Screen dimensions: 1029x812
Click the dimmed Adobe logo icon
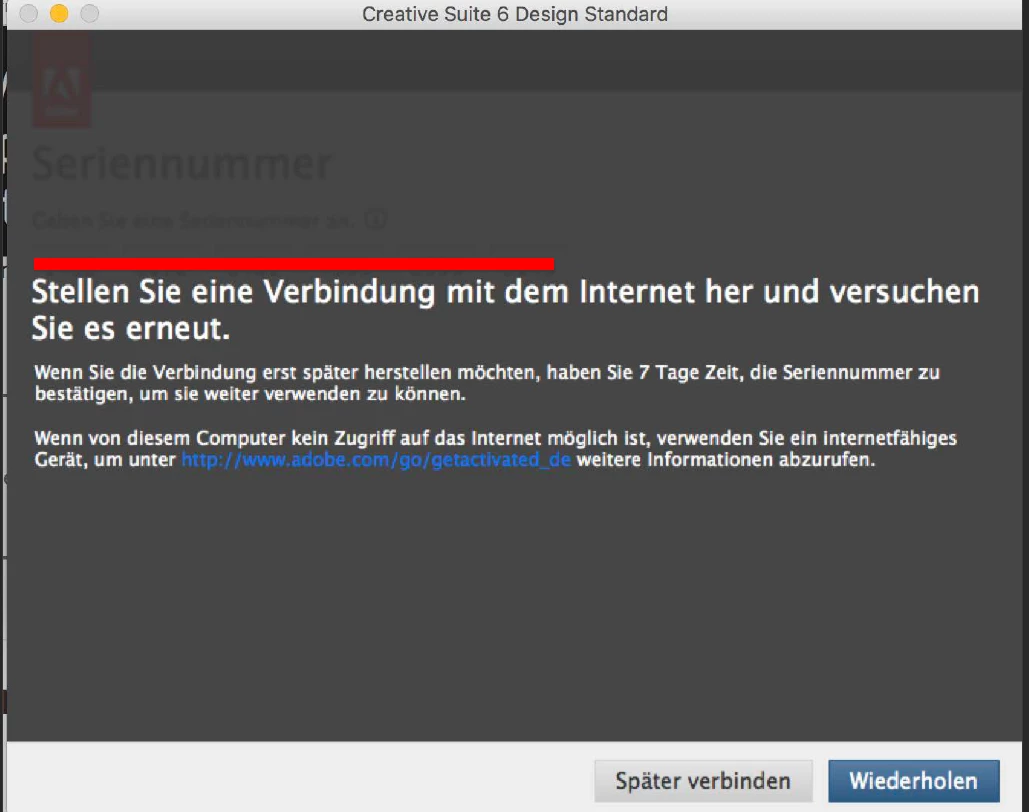62,80
